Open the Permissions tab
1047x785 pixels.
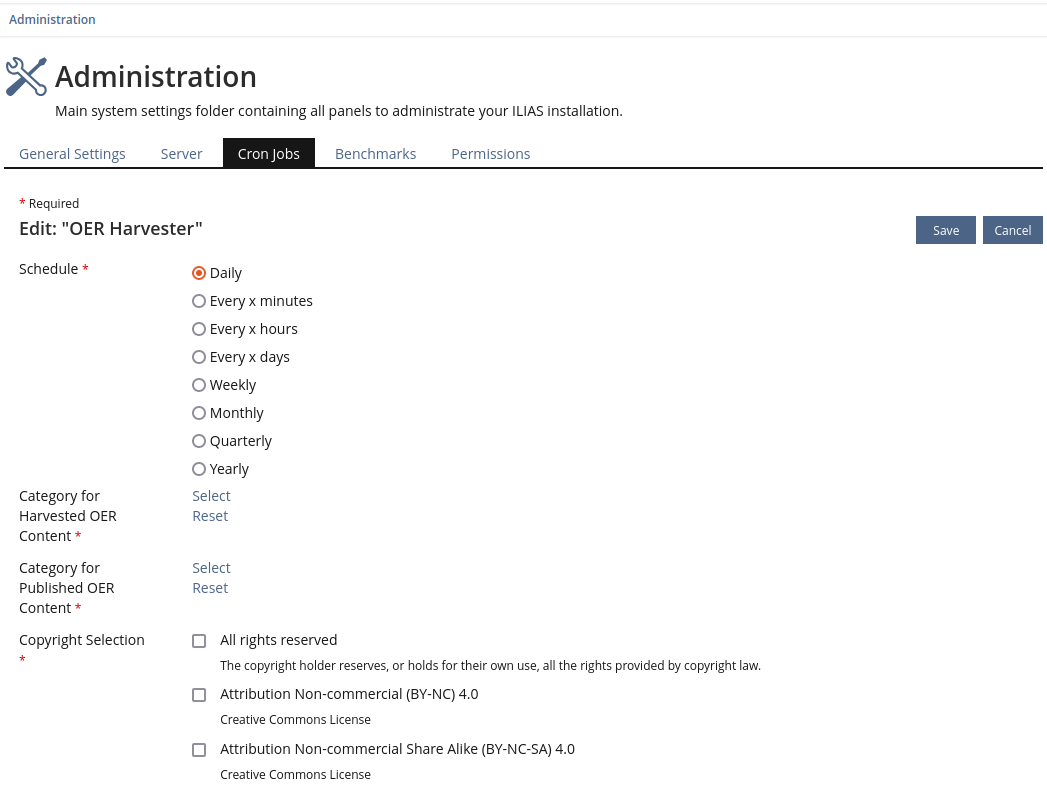(490, 154)
